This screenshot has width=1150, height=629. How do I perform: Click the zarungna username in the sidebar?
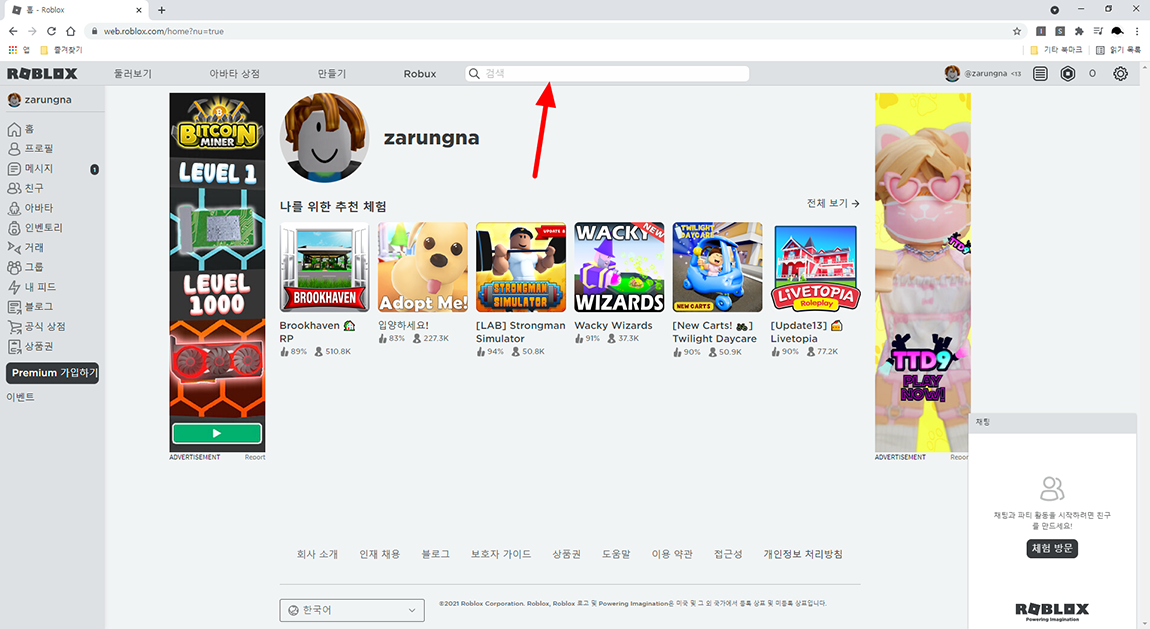tap(48, 100)
